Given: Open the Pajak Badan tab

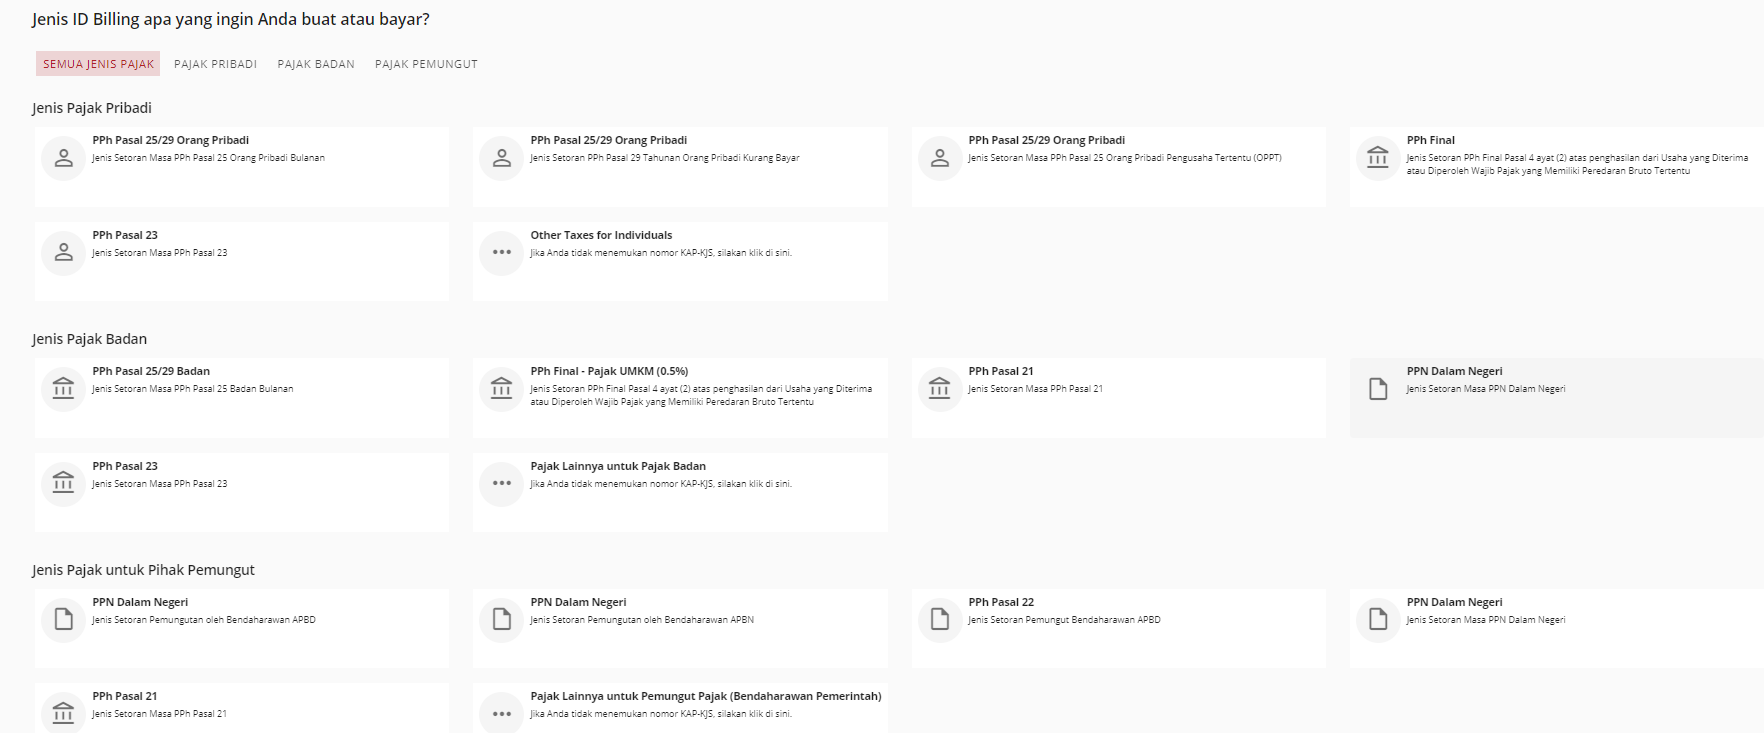Looking at the screenshot, I should tap(316, 64).
